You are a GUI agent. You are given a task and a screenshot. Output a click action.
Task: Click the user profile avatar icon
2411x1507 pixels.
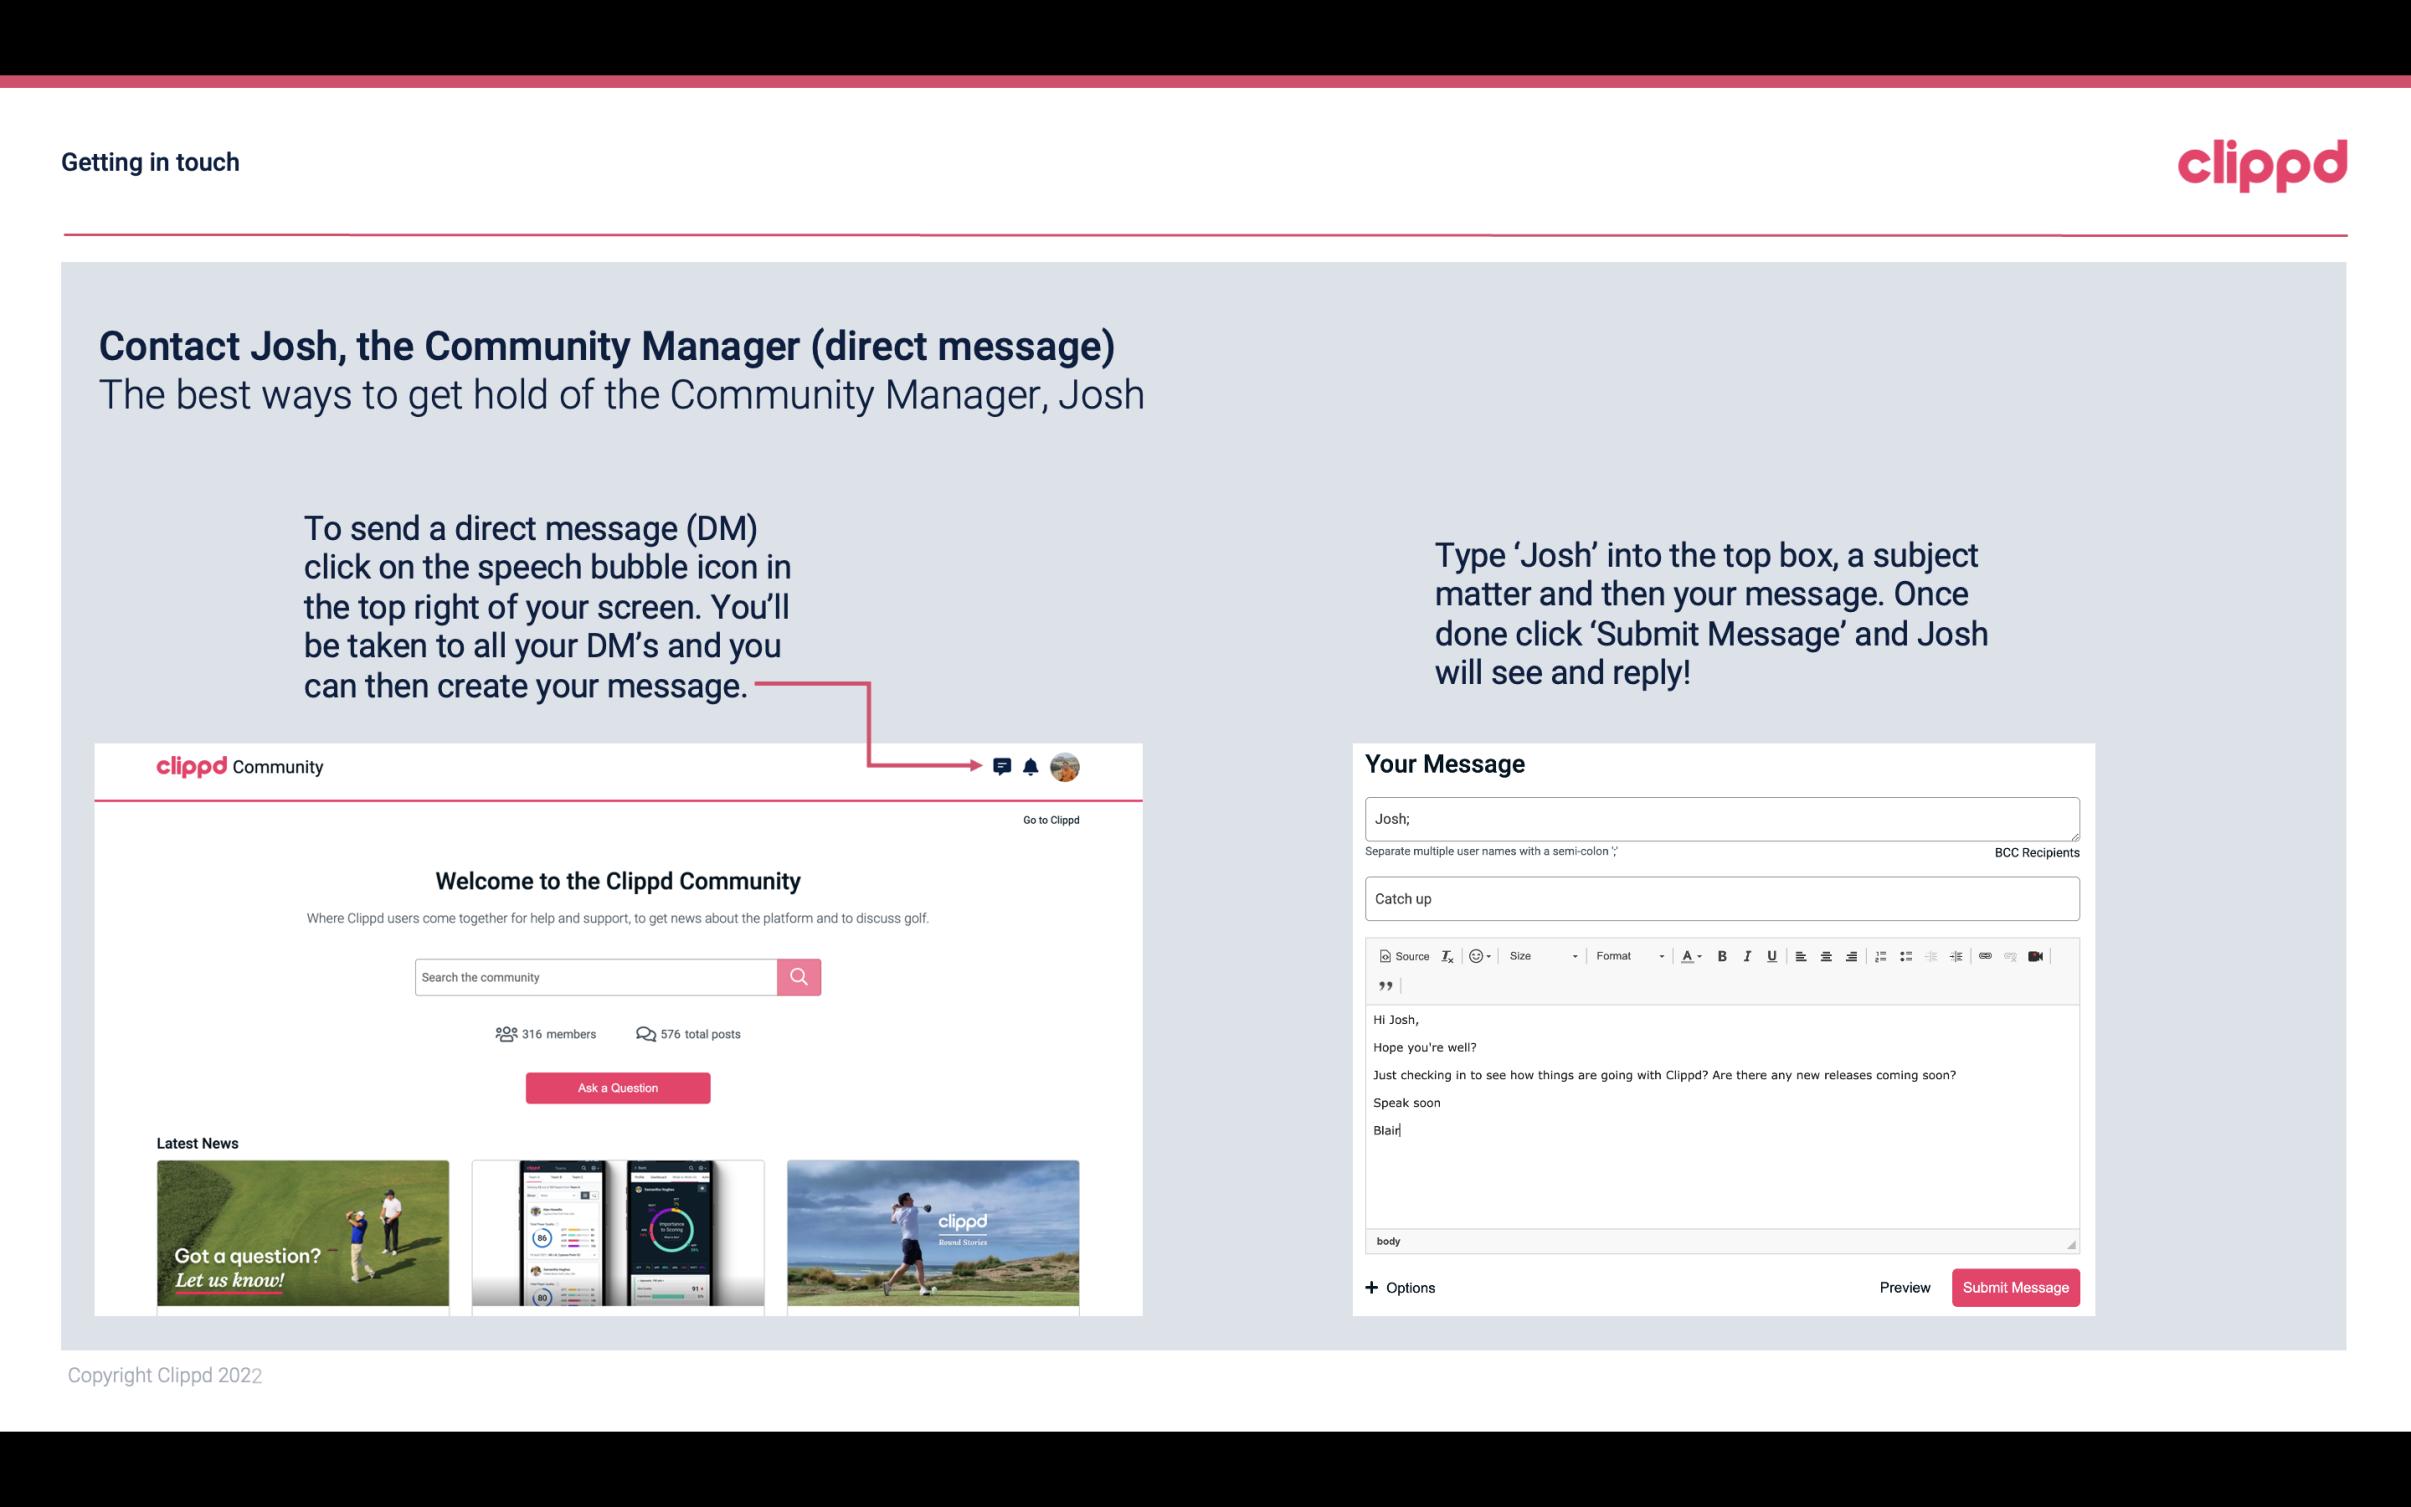(1064, 766)
